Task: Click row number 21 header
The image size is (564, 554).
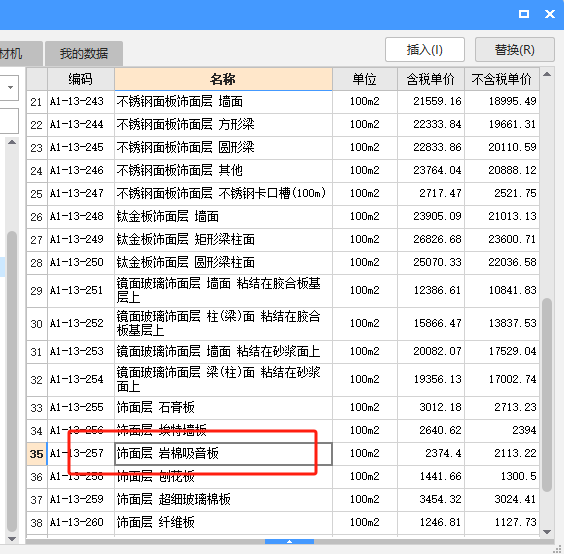Action: 37,102
